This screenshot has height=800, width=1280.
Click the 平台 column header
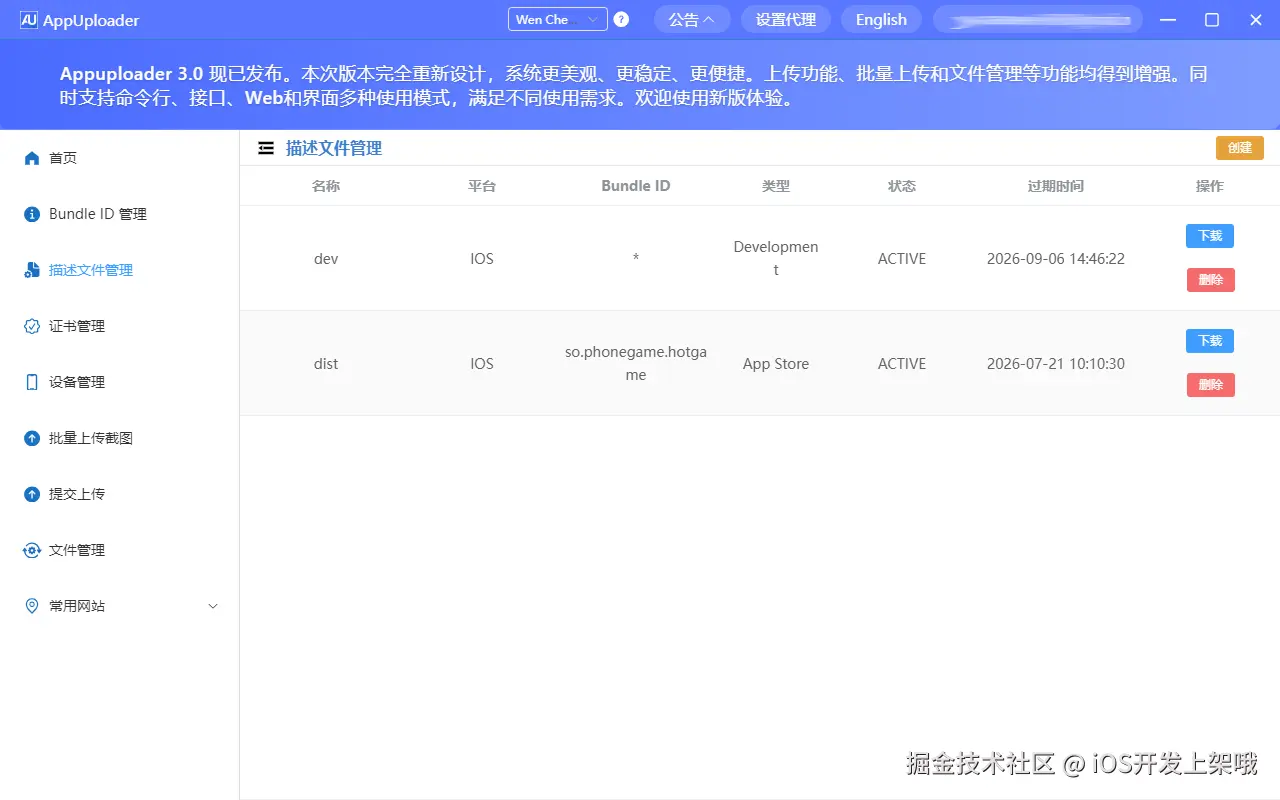[x=482, y=186]
